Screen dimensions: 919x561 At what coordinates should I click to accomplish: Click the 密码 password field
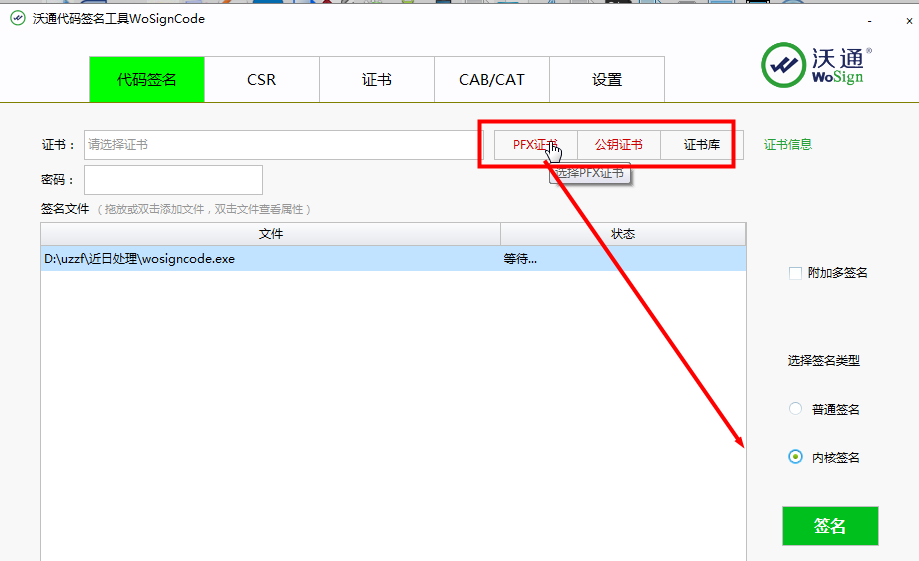tap(173, 180)
